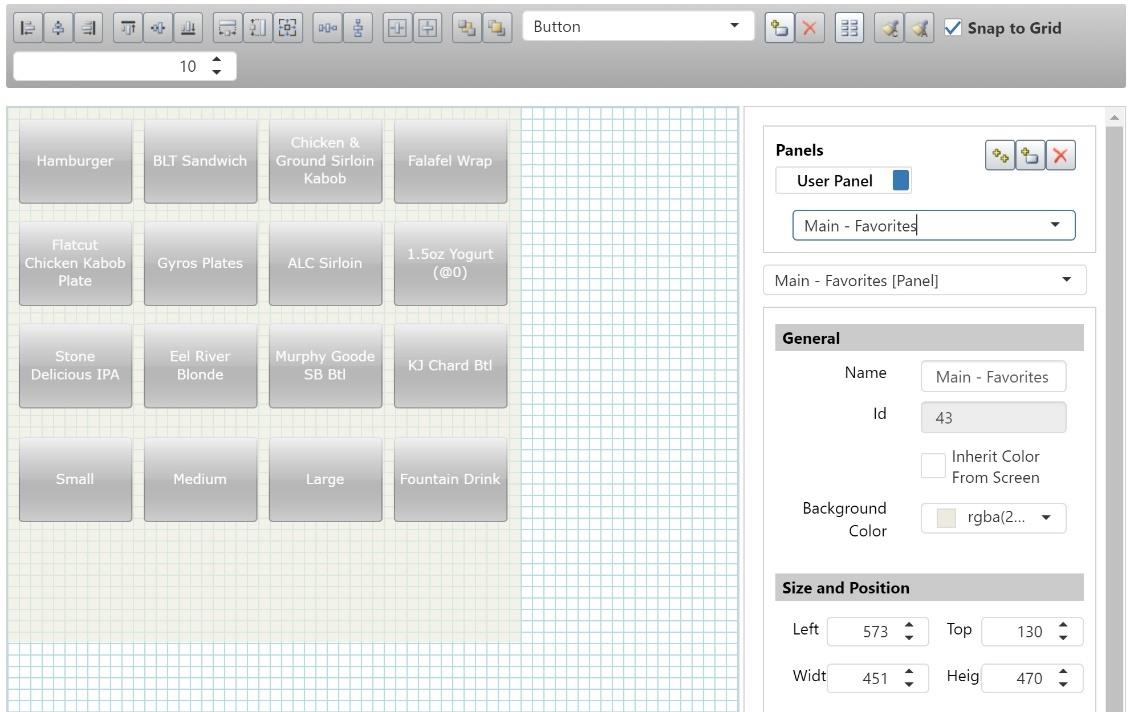Click the add element icon beside Button dropdown
The height and width of the screenshot is (712, 1130).
coord(779,28)
